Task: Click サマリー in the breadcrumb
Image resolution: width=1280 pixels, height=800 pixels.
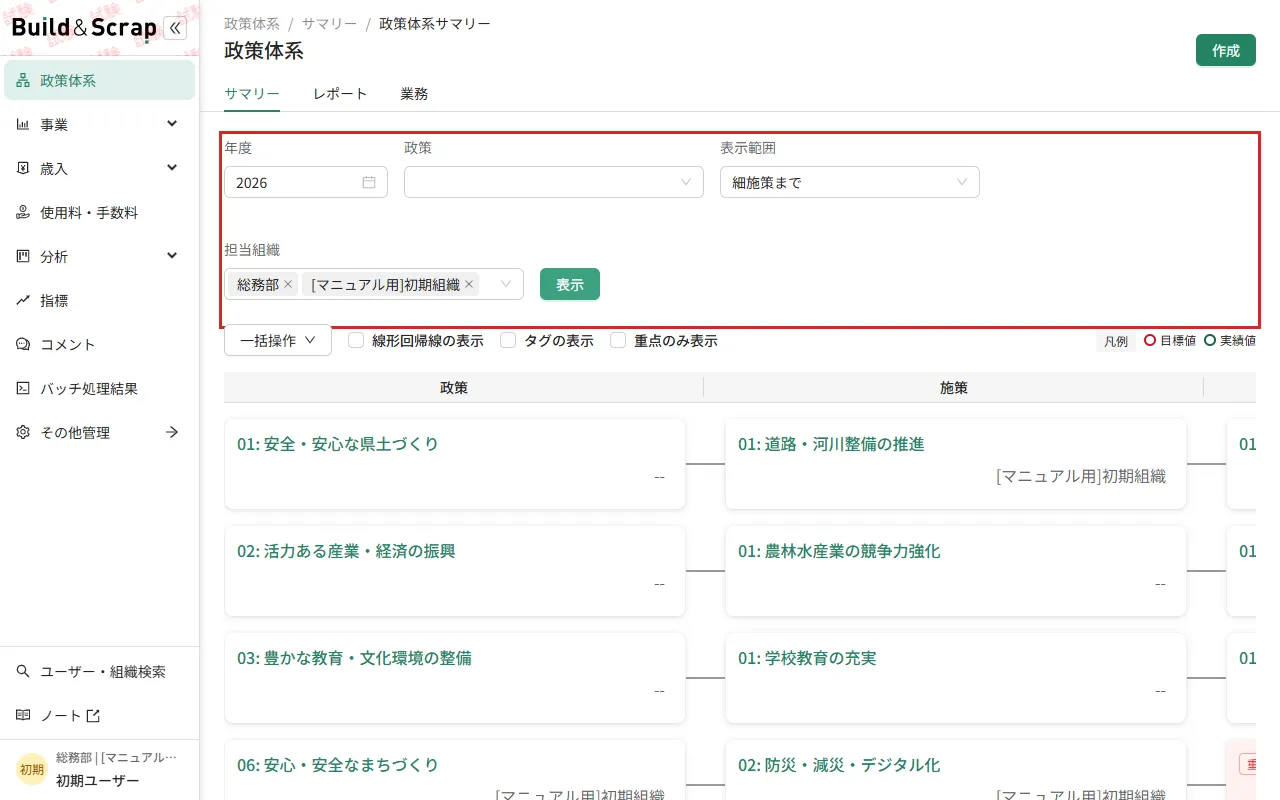Action: click(329, 23)
